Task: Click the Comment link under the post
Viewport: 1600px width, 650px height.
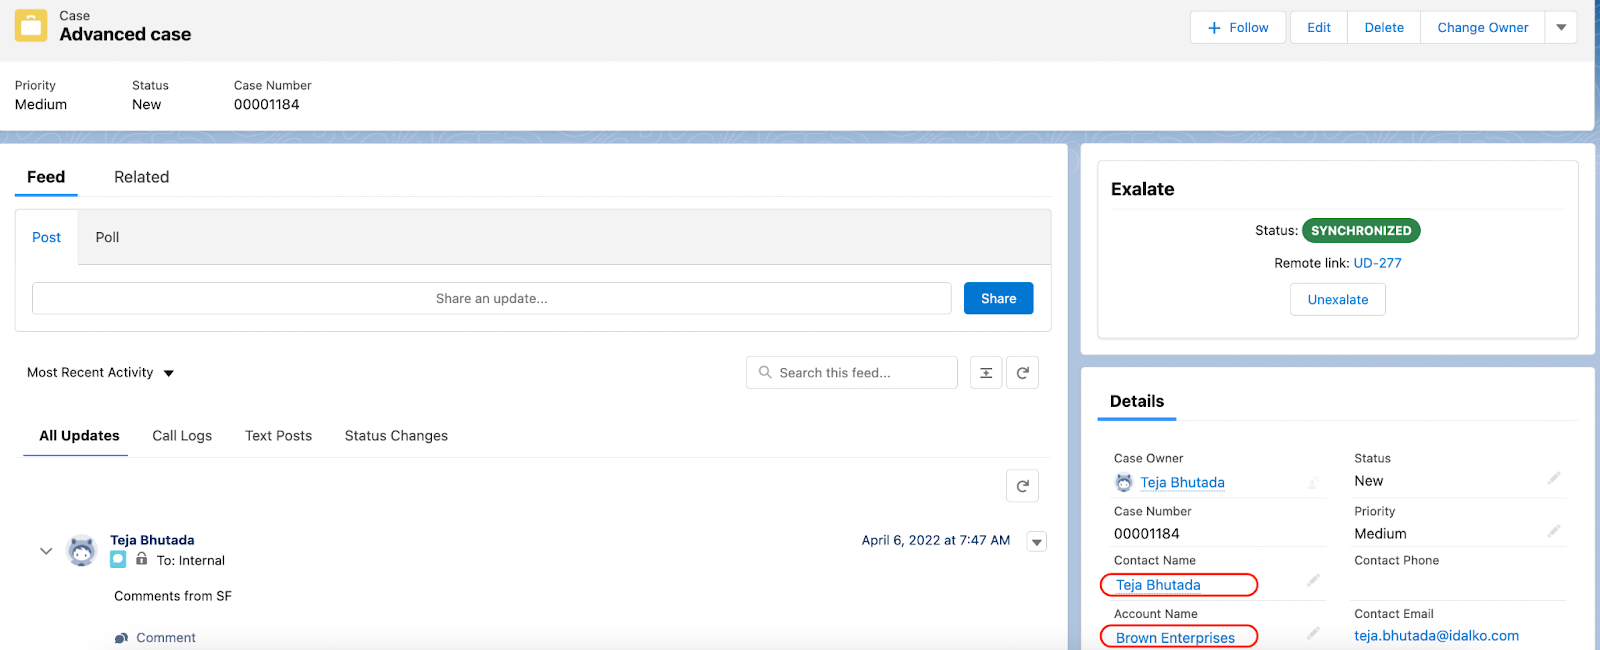Action: [166, 638]
